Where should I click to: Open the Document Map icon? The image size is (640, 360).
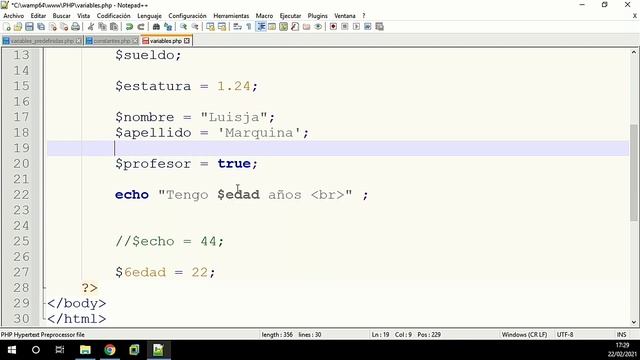click(x=283, y=27)
